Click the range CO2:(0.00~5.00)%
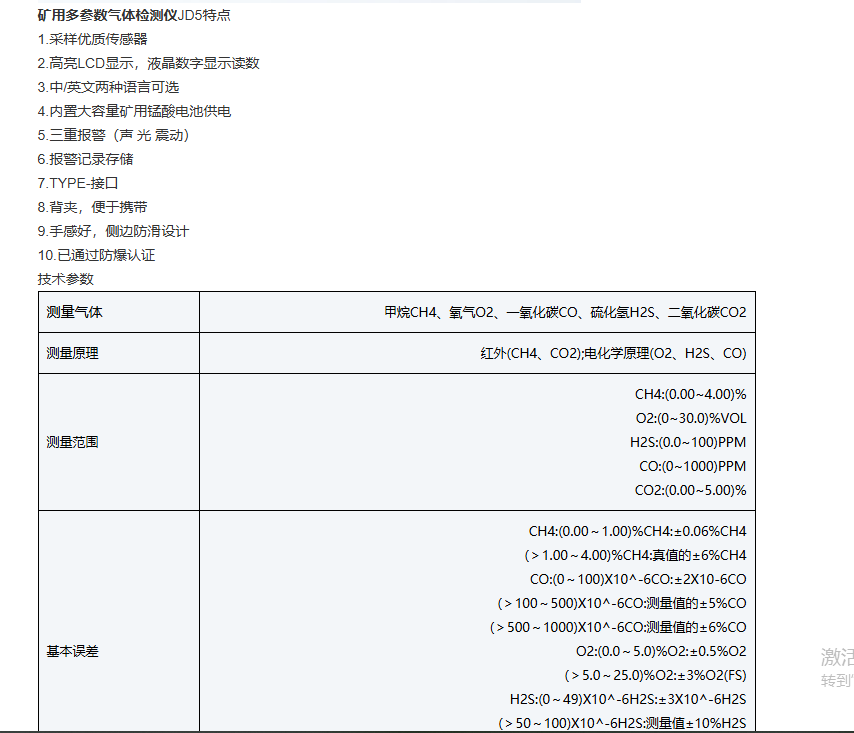Screen dimensions: 854x733 click(691, 490)
